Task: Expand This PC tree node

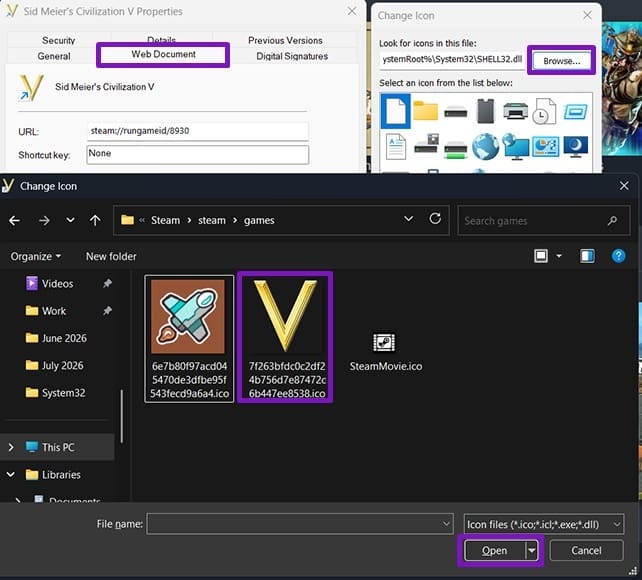Action: tap(11, 447)
